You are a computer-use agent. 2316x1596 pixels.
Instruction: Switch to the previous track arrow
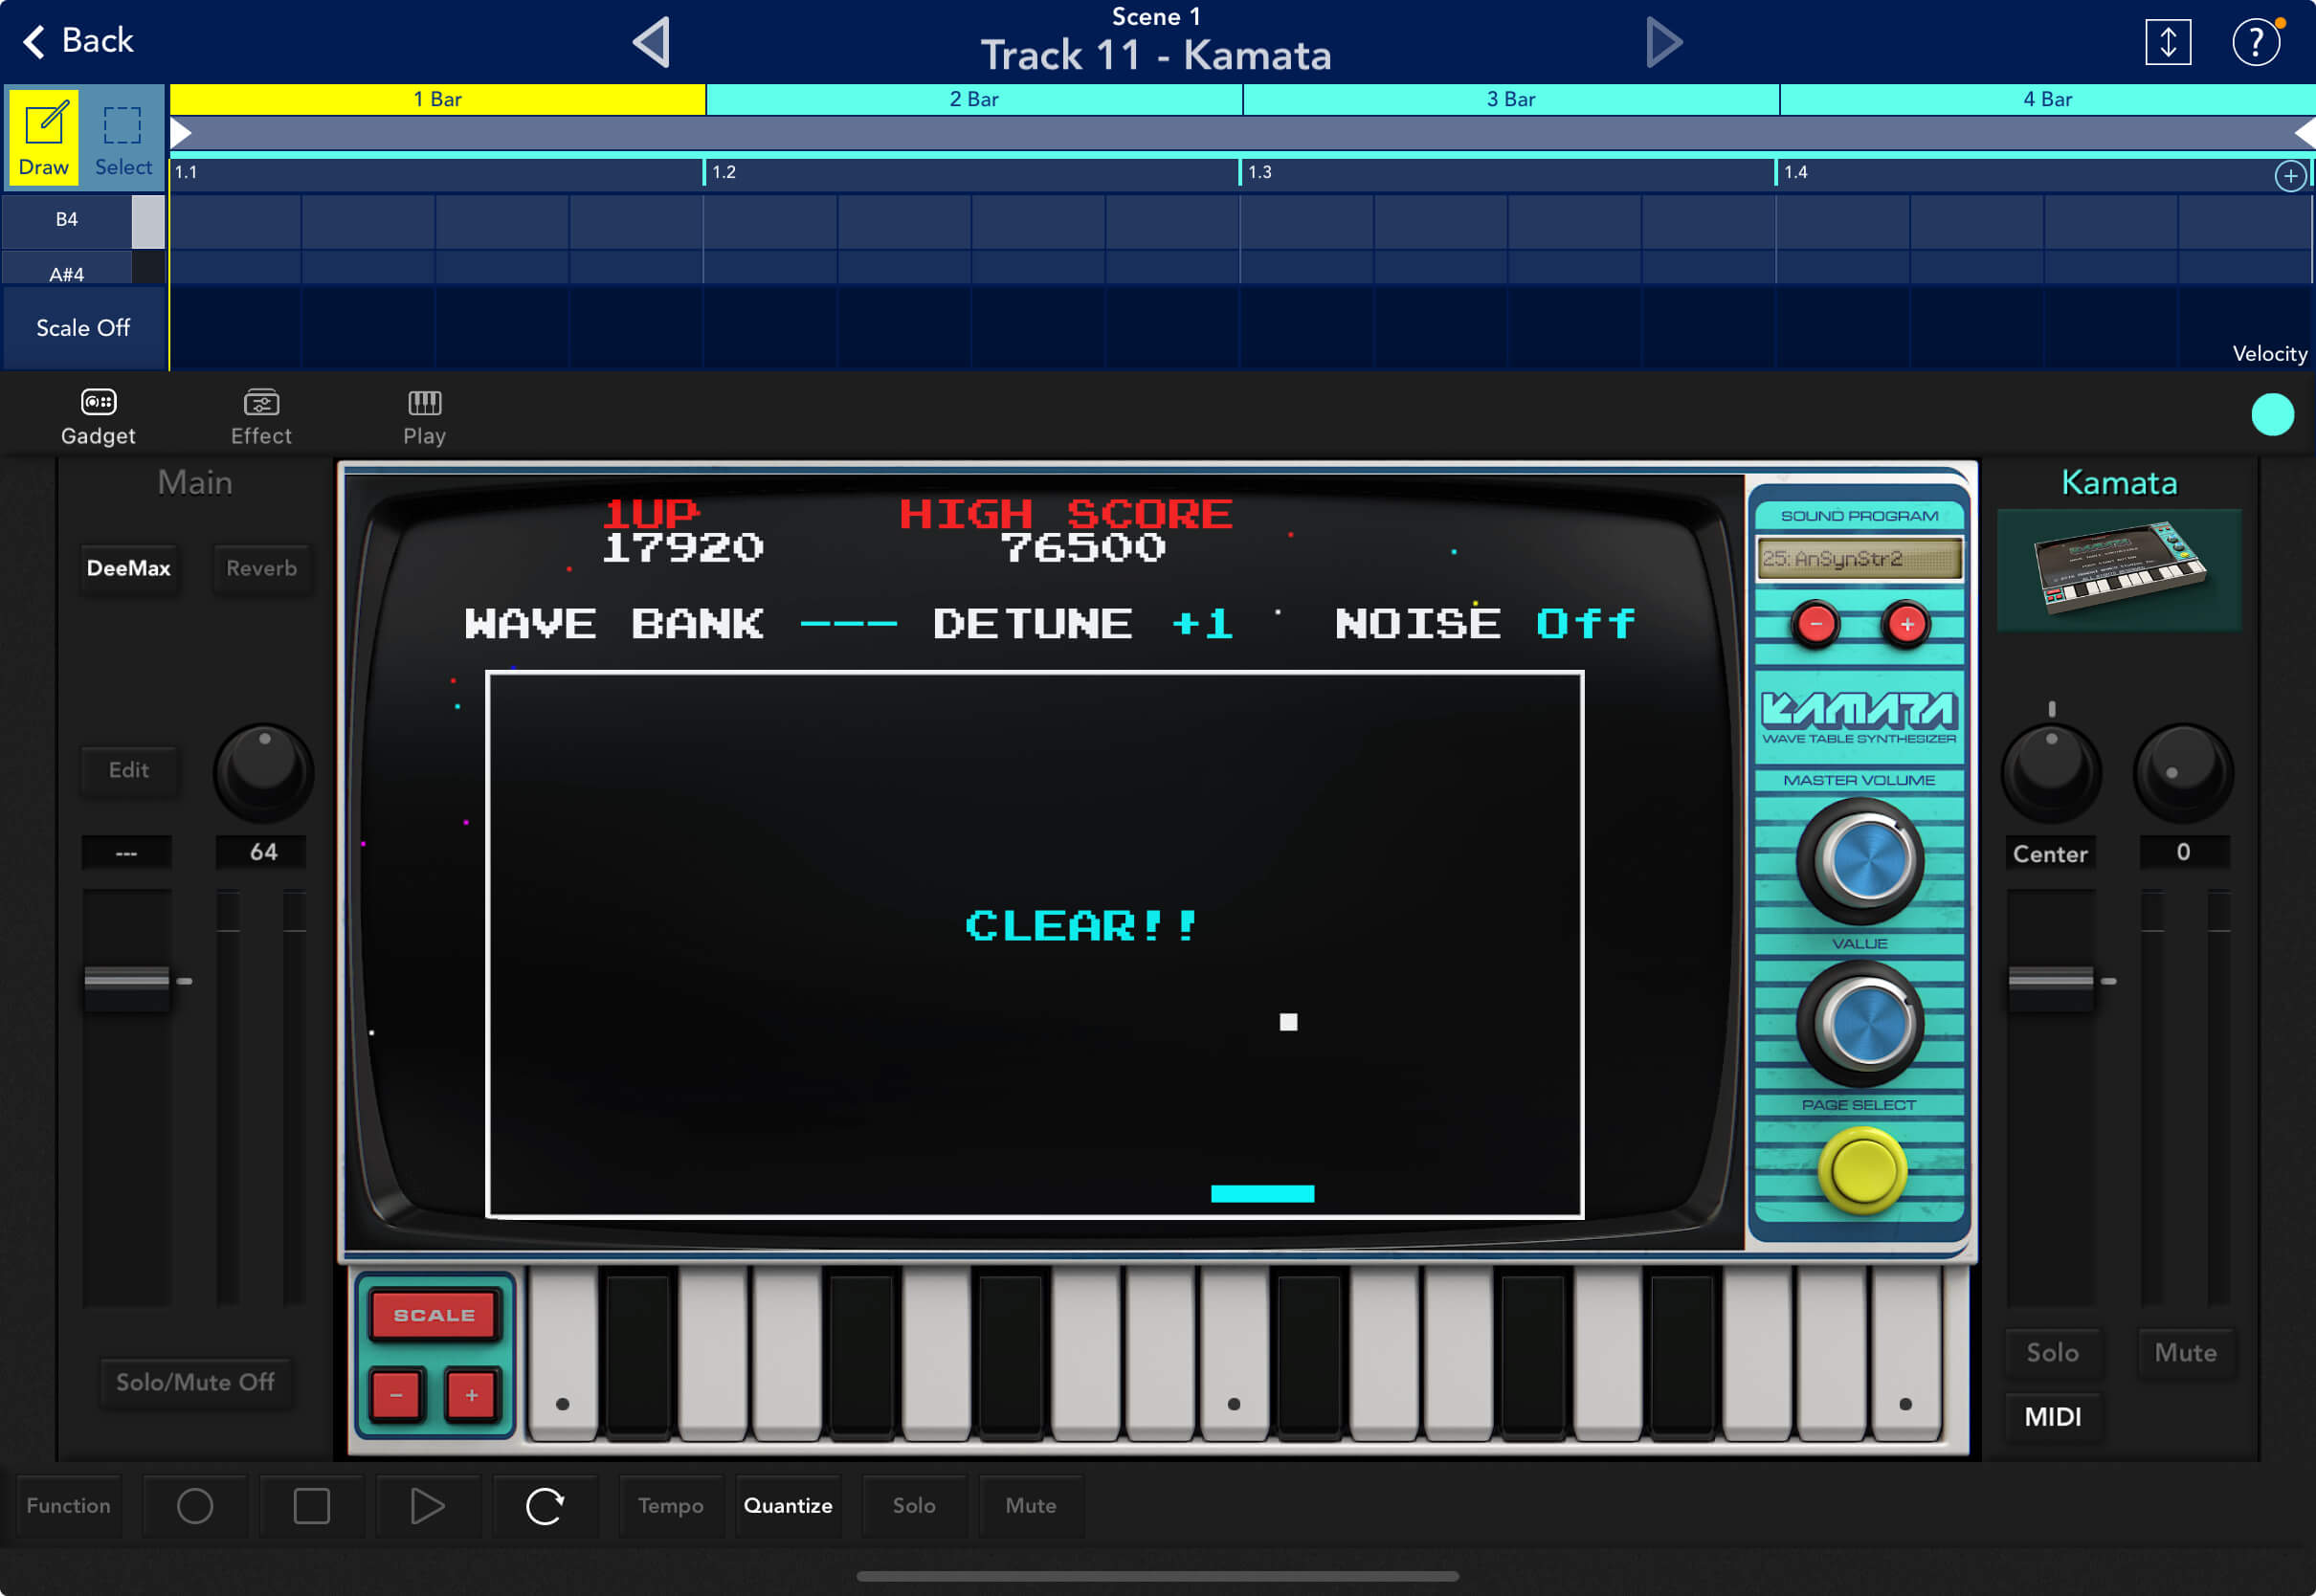(x=652, y=42)
